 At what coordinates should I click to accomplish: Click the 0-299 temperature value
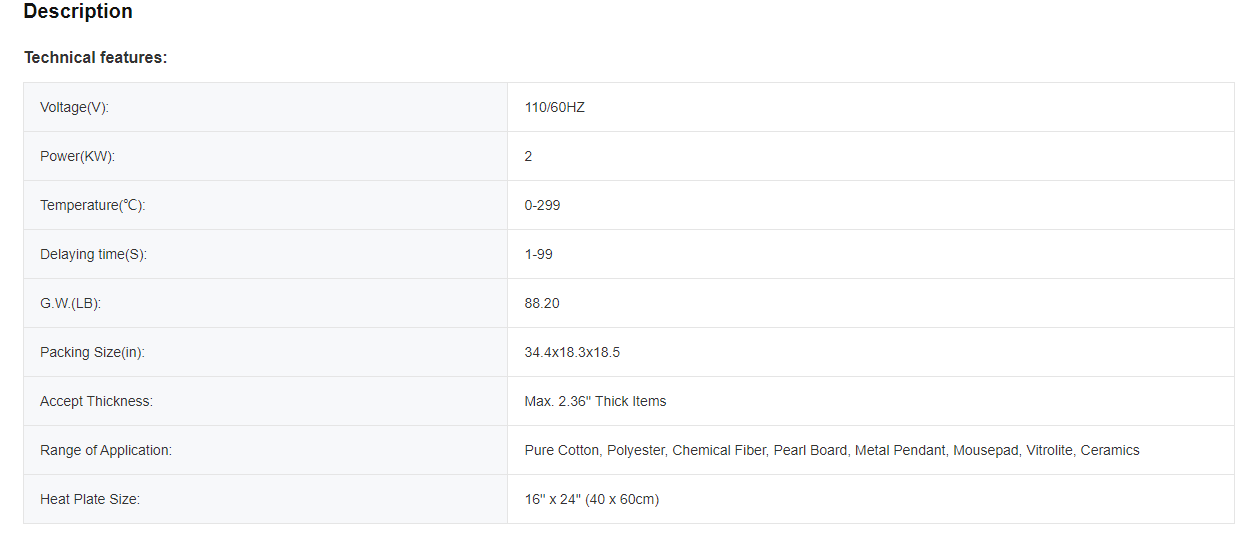(x=542, y=205)
